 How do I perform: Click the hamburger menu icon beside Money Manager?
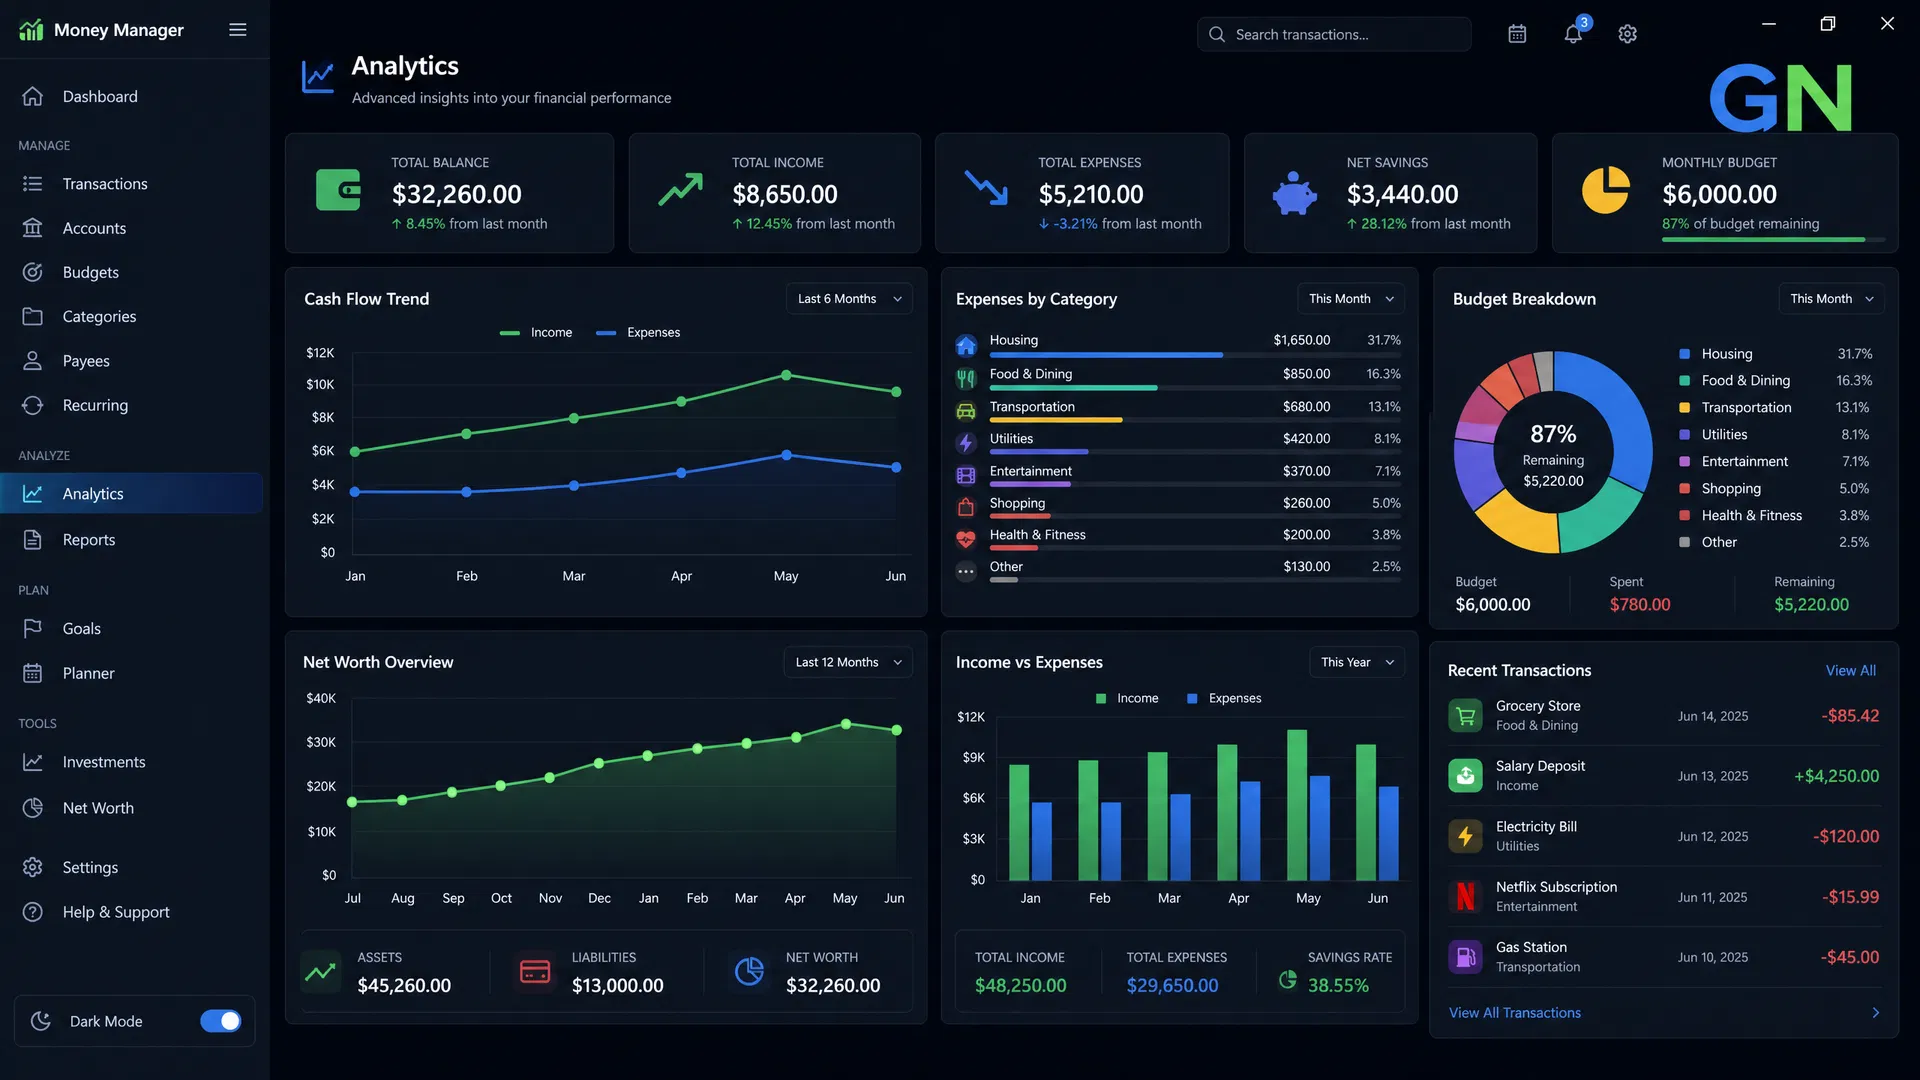(238, 30)
